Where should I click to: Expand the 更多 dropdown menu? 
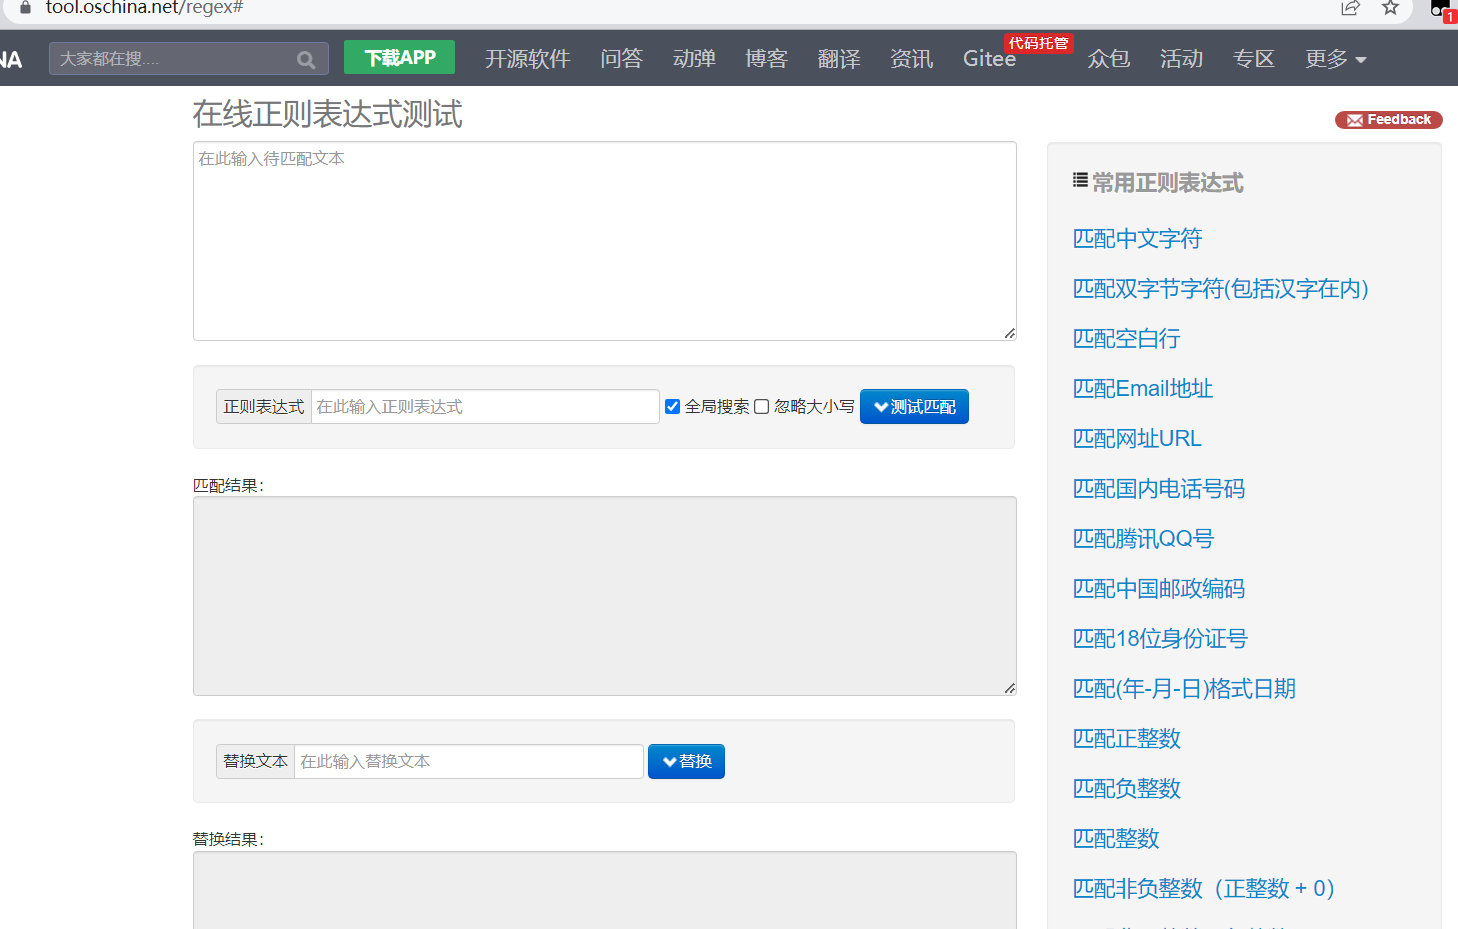pyautogui.click(x=1335, y=59)
